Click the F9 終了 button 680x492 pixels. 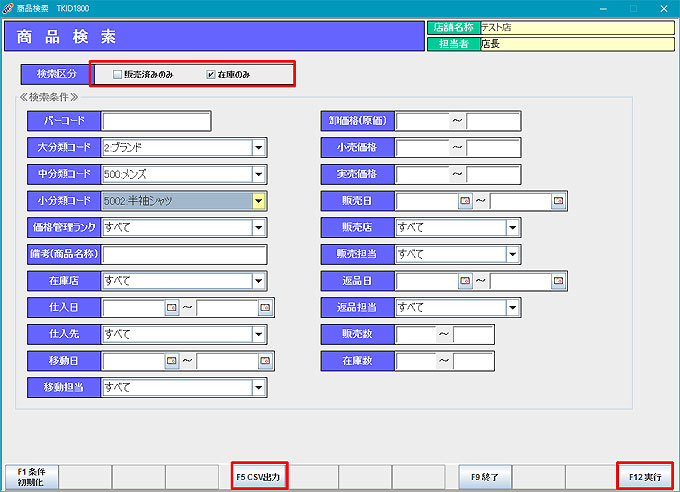pos(485,477)
